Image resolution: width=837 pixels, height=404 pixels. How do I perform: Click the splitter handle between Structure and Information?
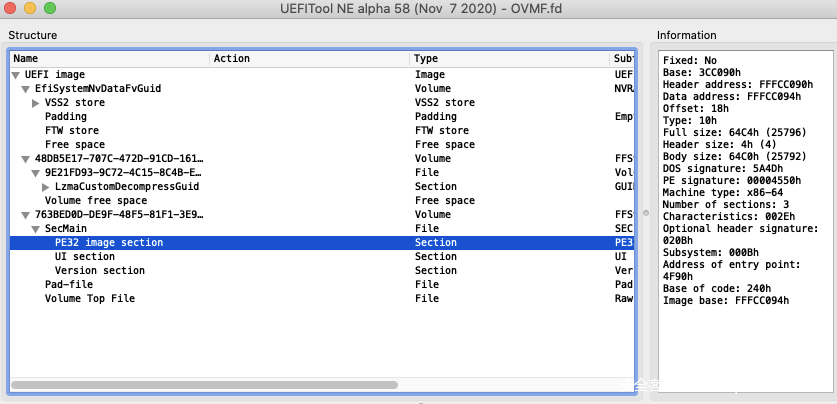pos(645,213)
